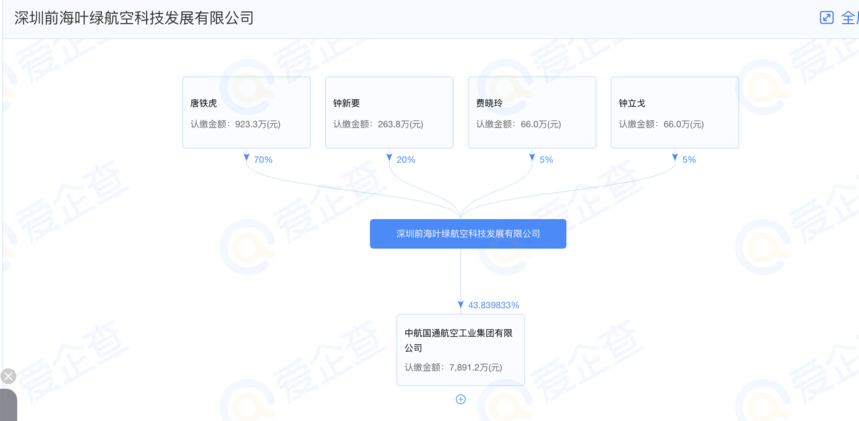Click 认缴金额 7,891.2万(元) text
This screenshot has width=859, height=421.
[x=454, y=368]
